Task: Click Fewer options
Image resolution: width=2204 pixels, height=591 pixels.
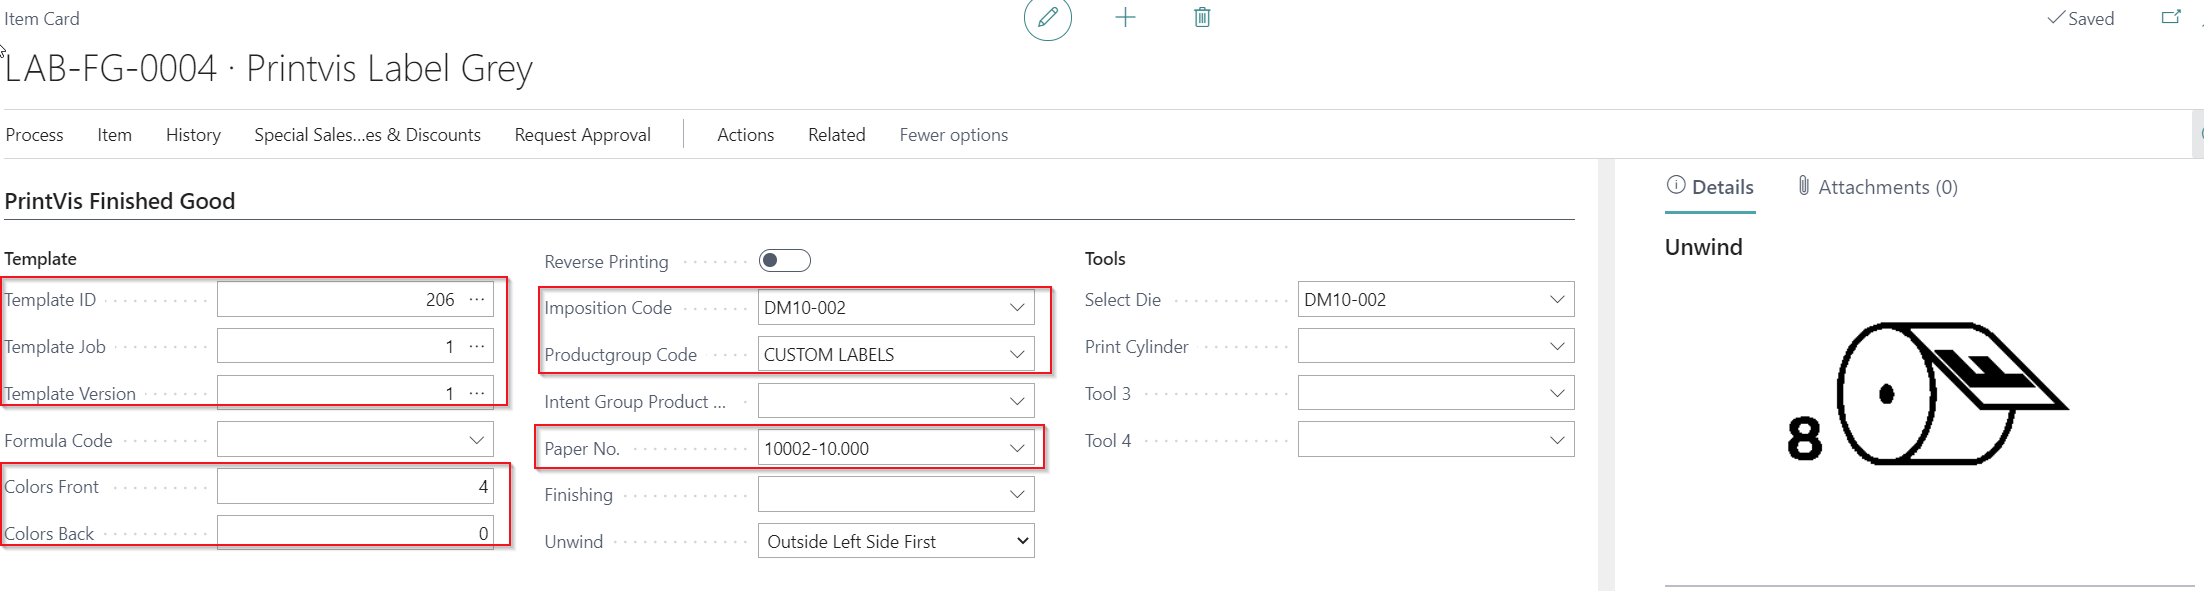Action: tap(953, 135)
